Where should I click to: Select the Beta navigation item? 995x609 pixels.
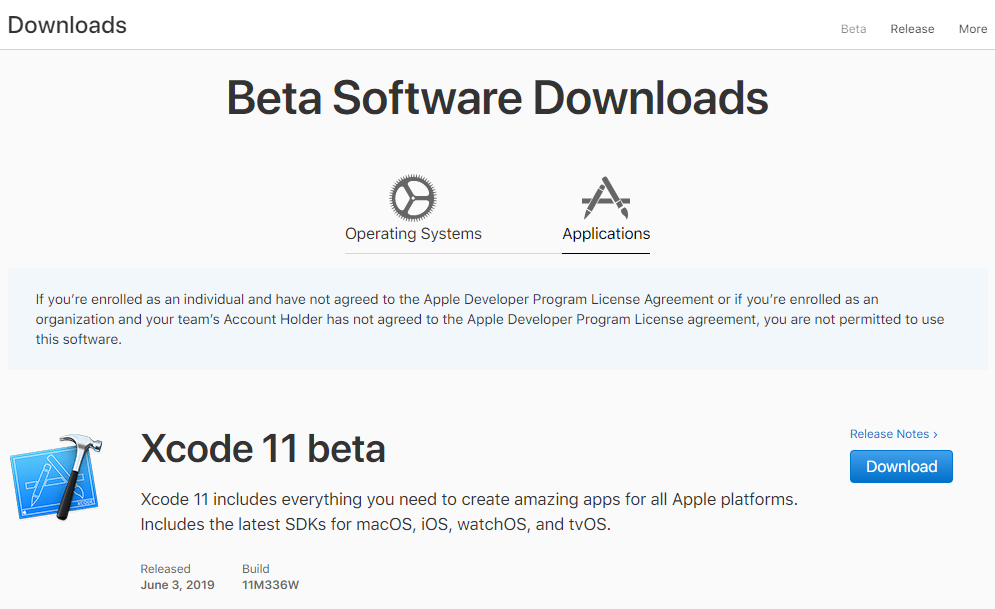point(853,29)
